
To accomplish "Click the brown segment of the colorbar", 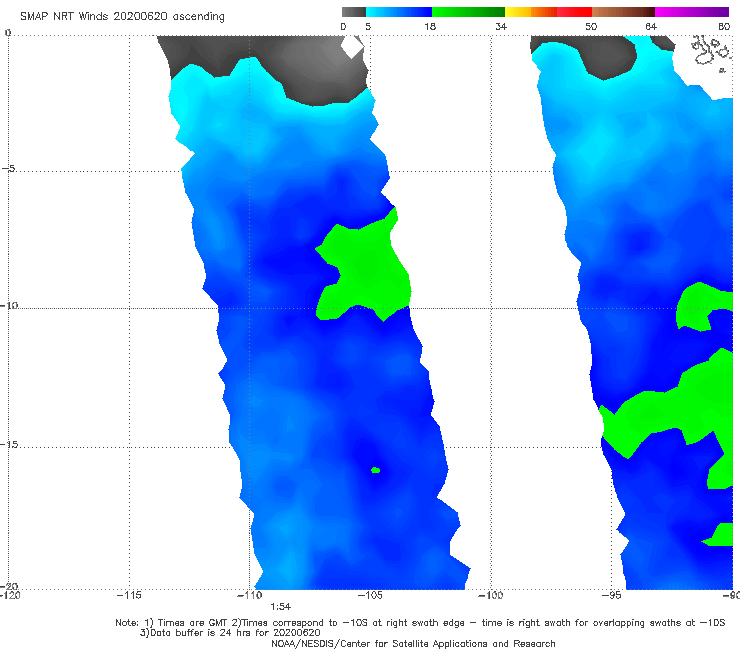I will pos(623,12).
